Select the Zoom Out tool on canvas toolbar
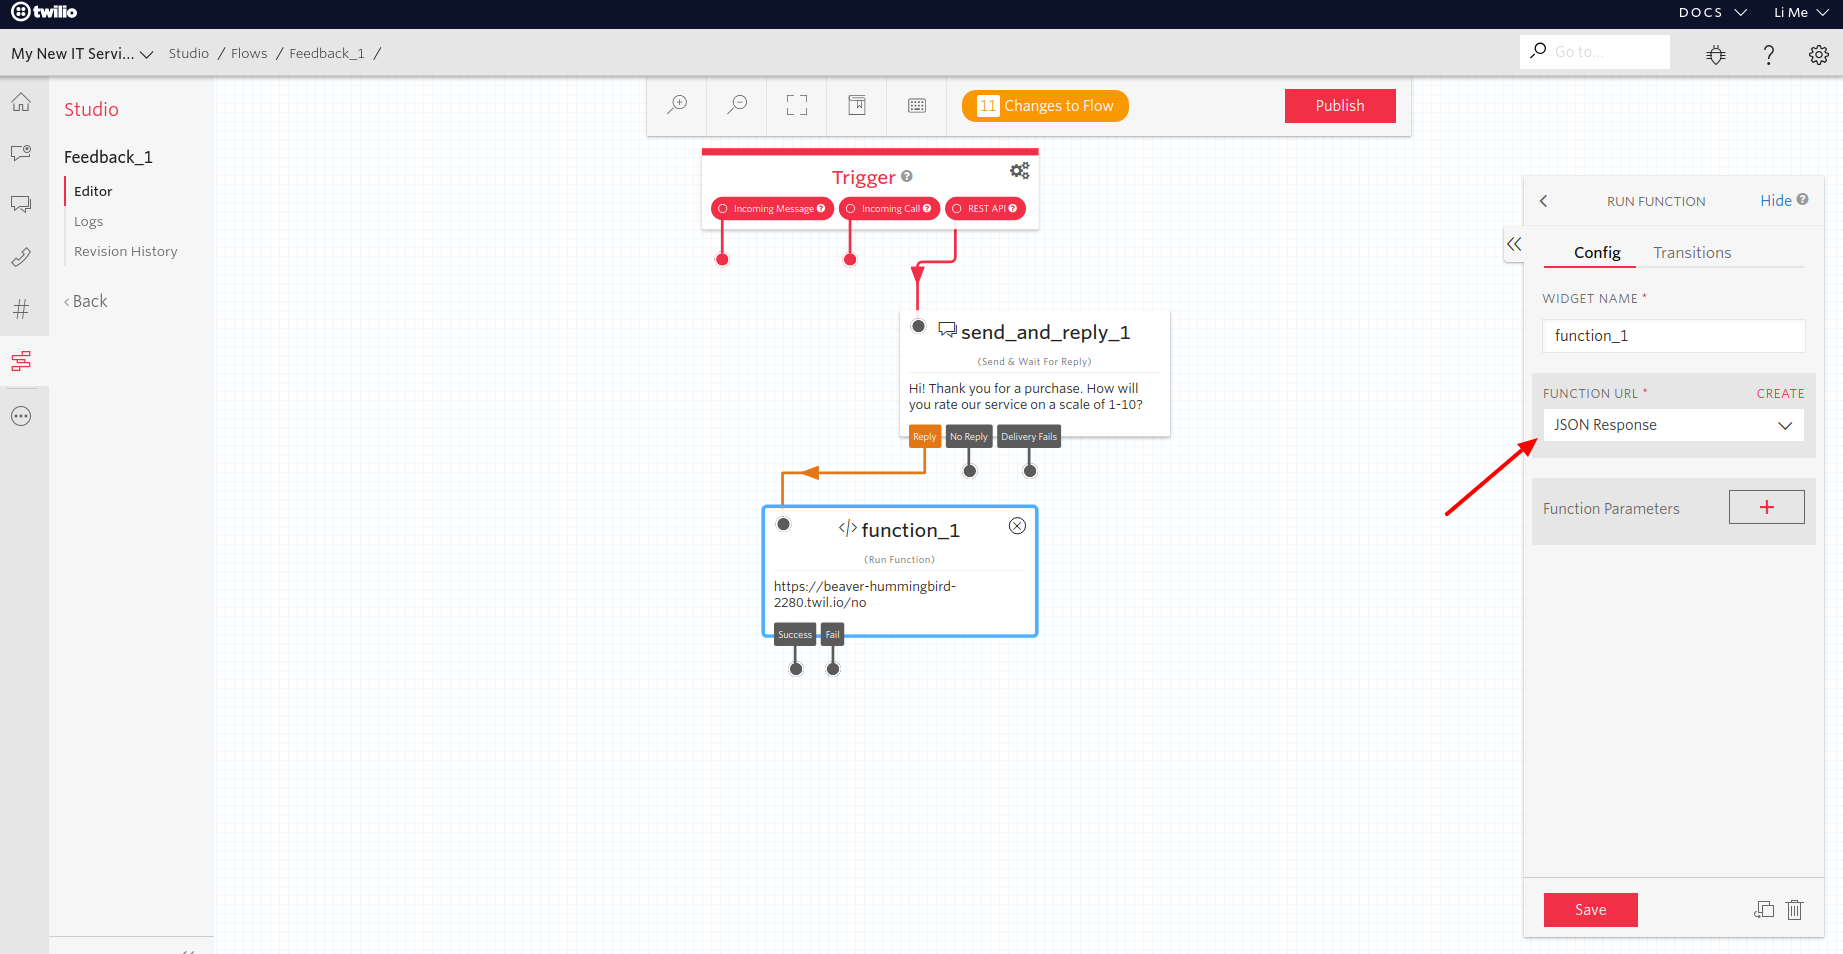The width and height of the screenshot is (1843, 954). point(737,104)
